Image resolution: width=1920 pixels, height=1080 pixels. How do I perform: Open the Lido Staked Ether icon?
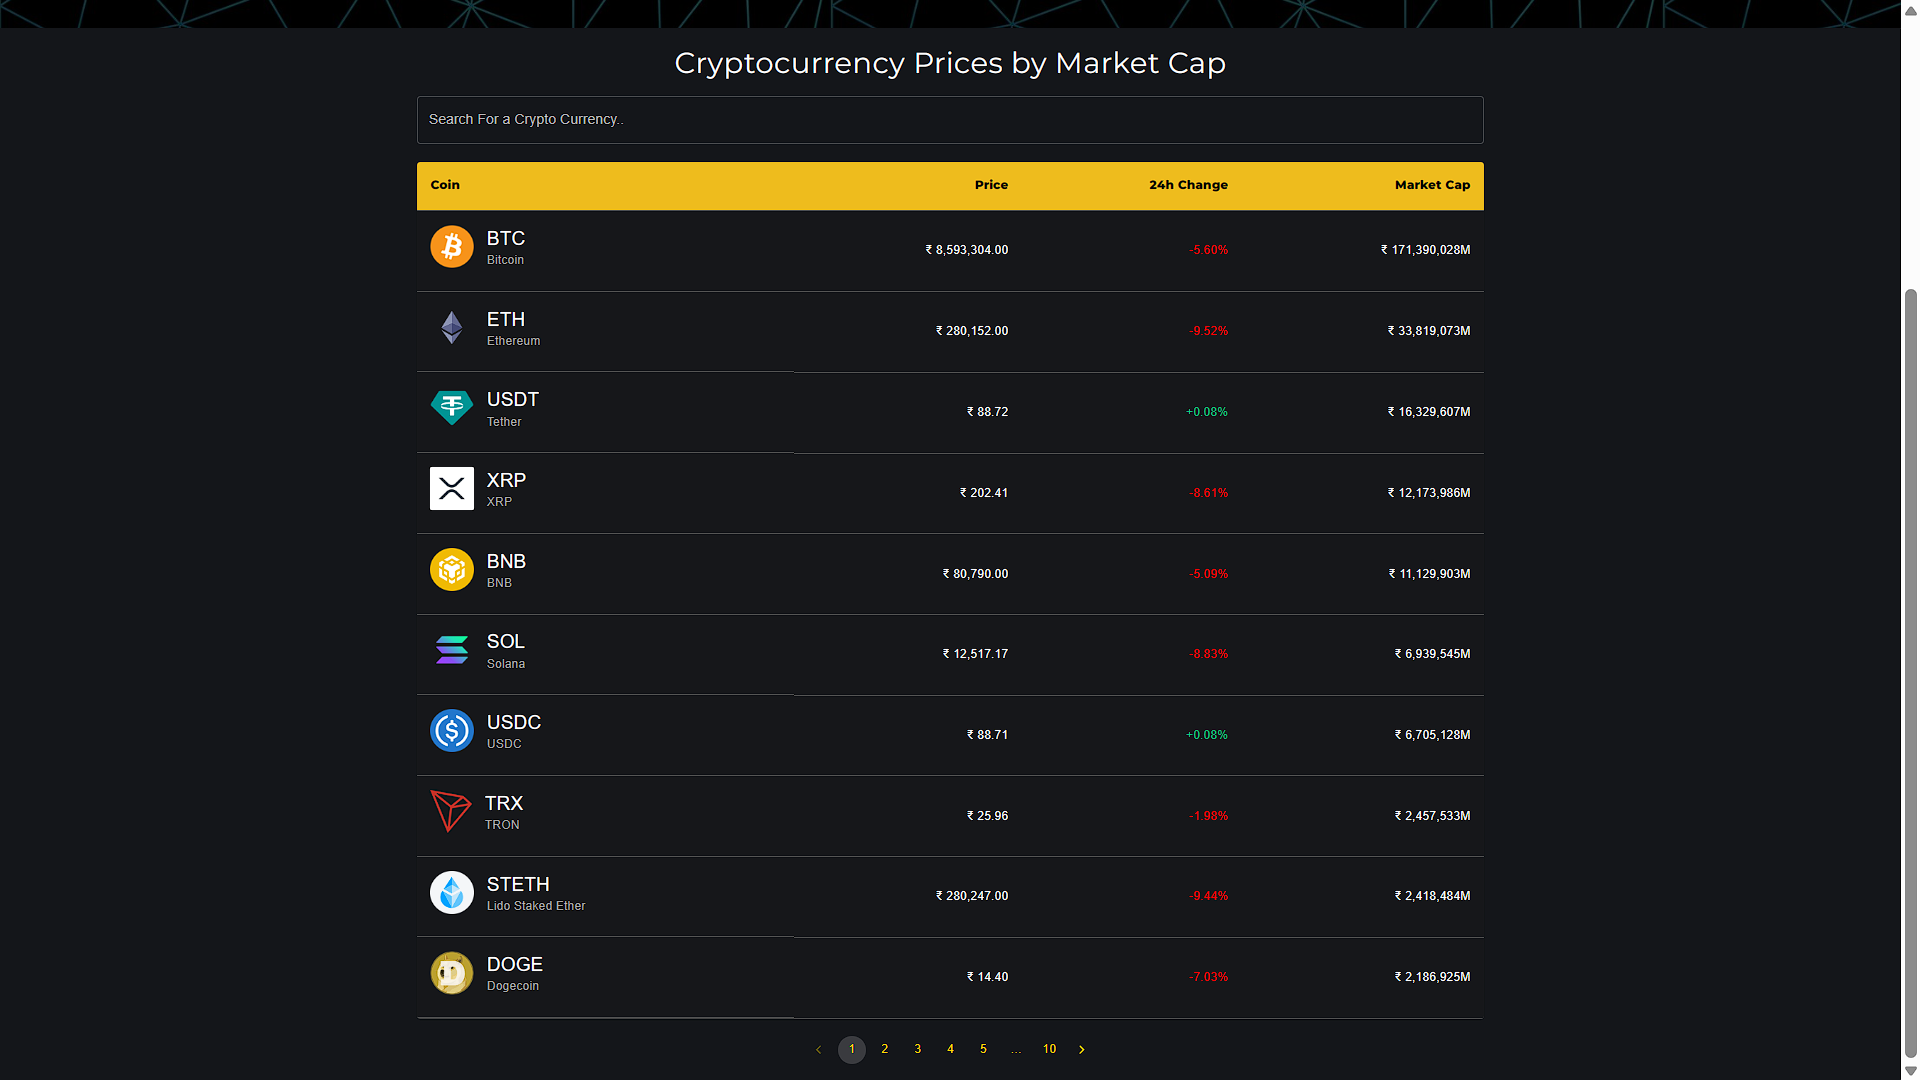click(451, 893)
